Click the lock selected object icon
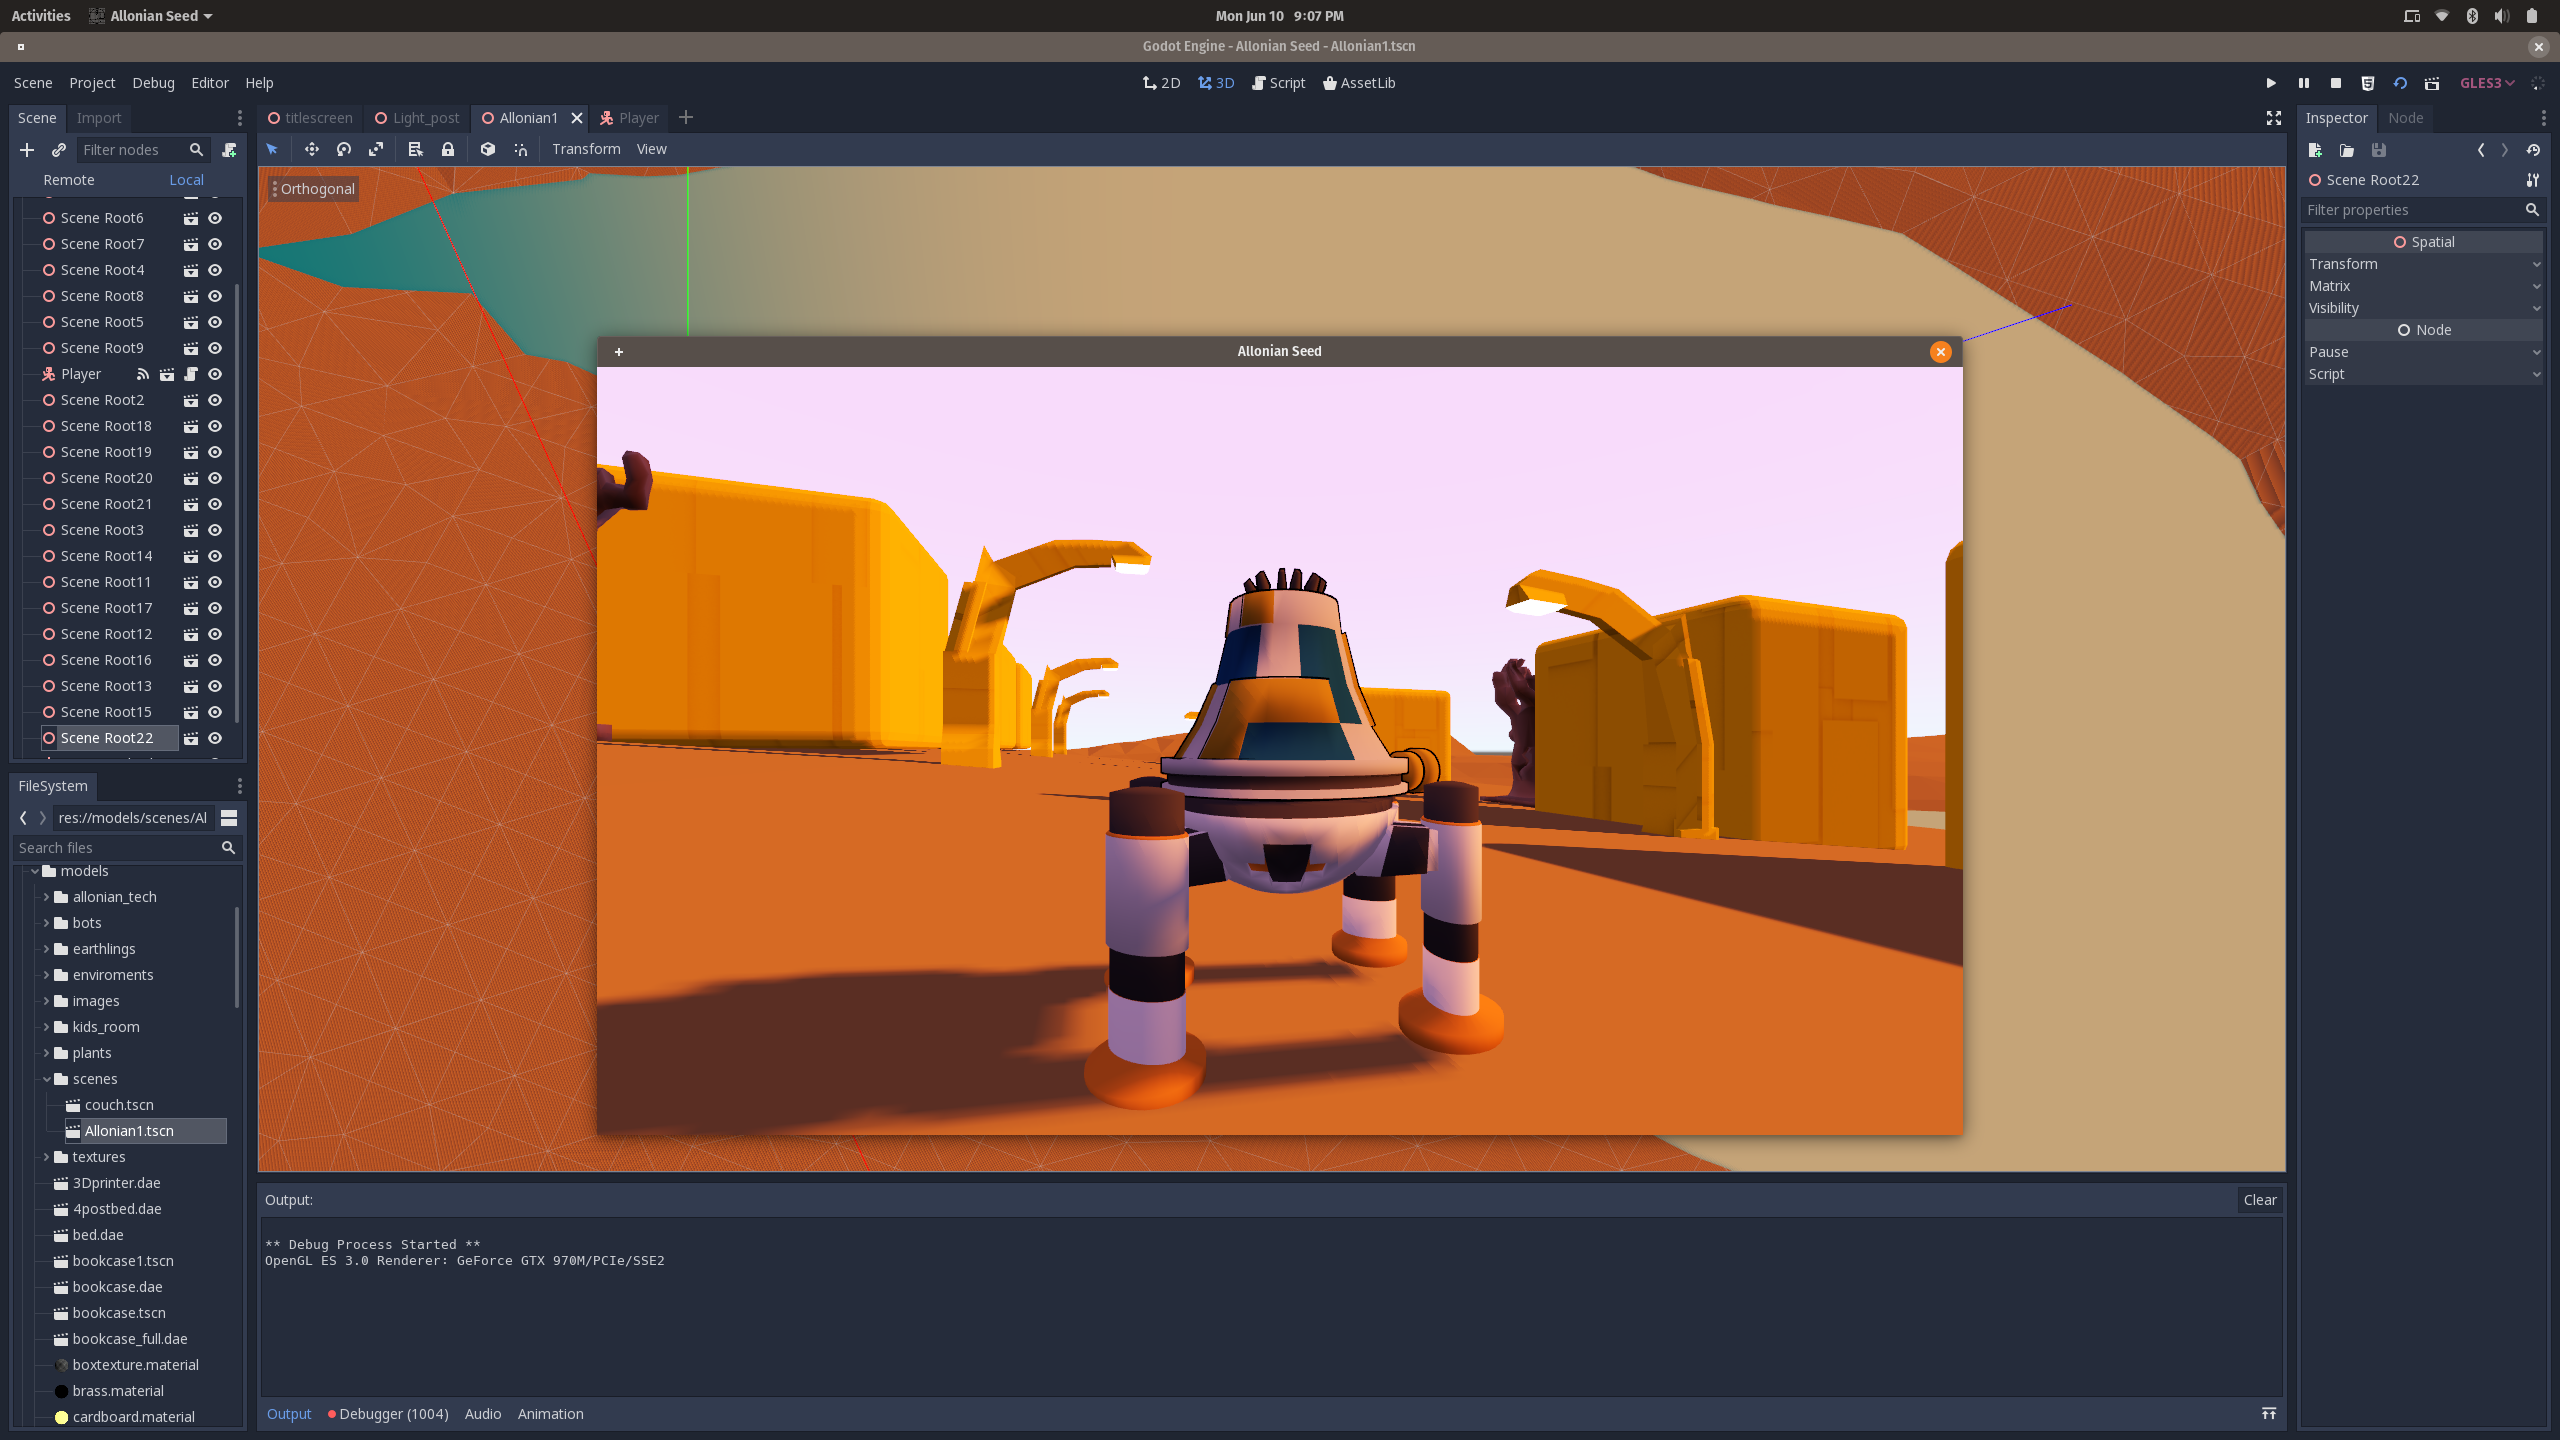 coord(448,149)
